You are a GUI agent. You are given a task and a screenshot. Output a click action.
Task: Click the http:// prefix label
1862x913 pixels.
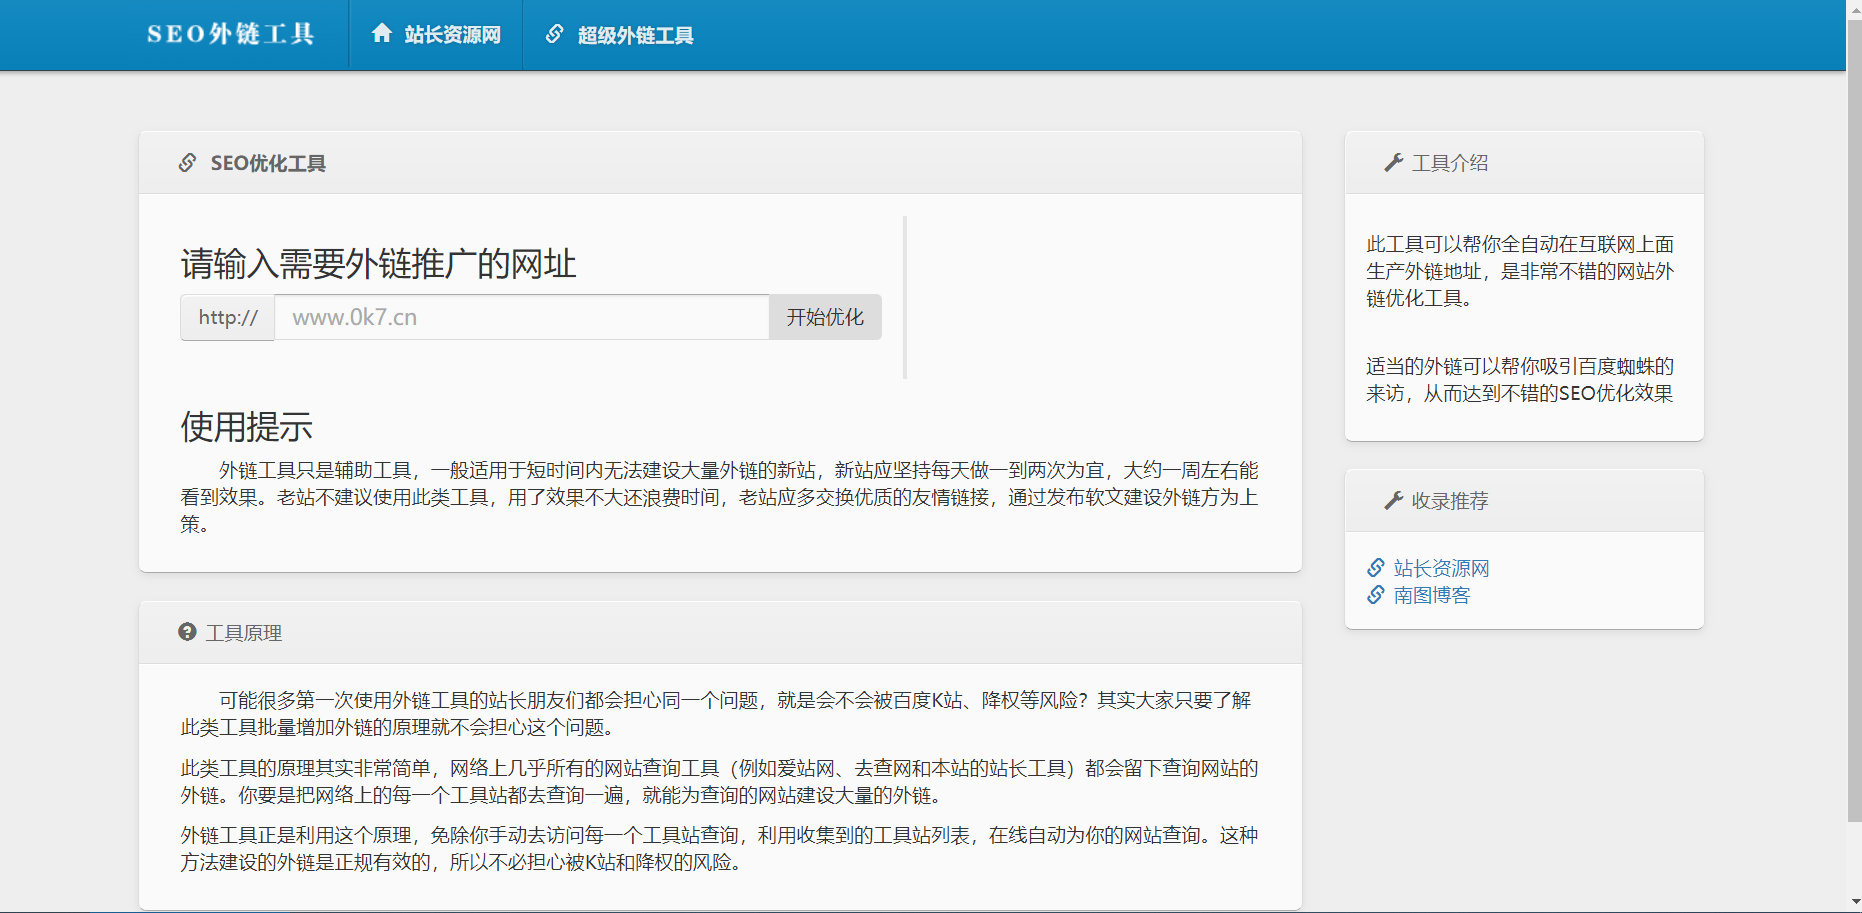226,317
